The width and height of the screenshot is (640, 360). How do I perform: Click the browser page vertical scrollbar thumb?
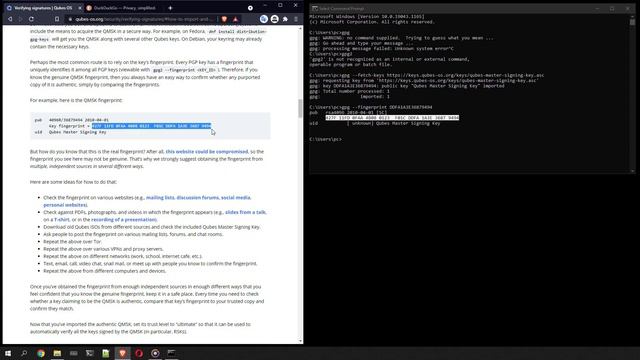(x=300, y=108)
